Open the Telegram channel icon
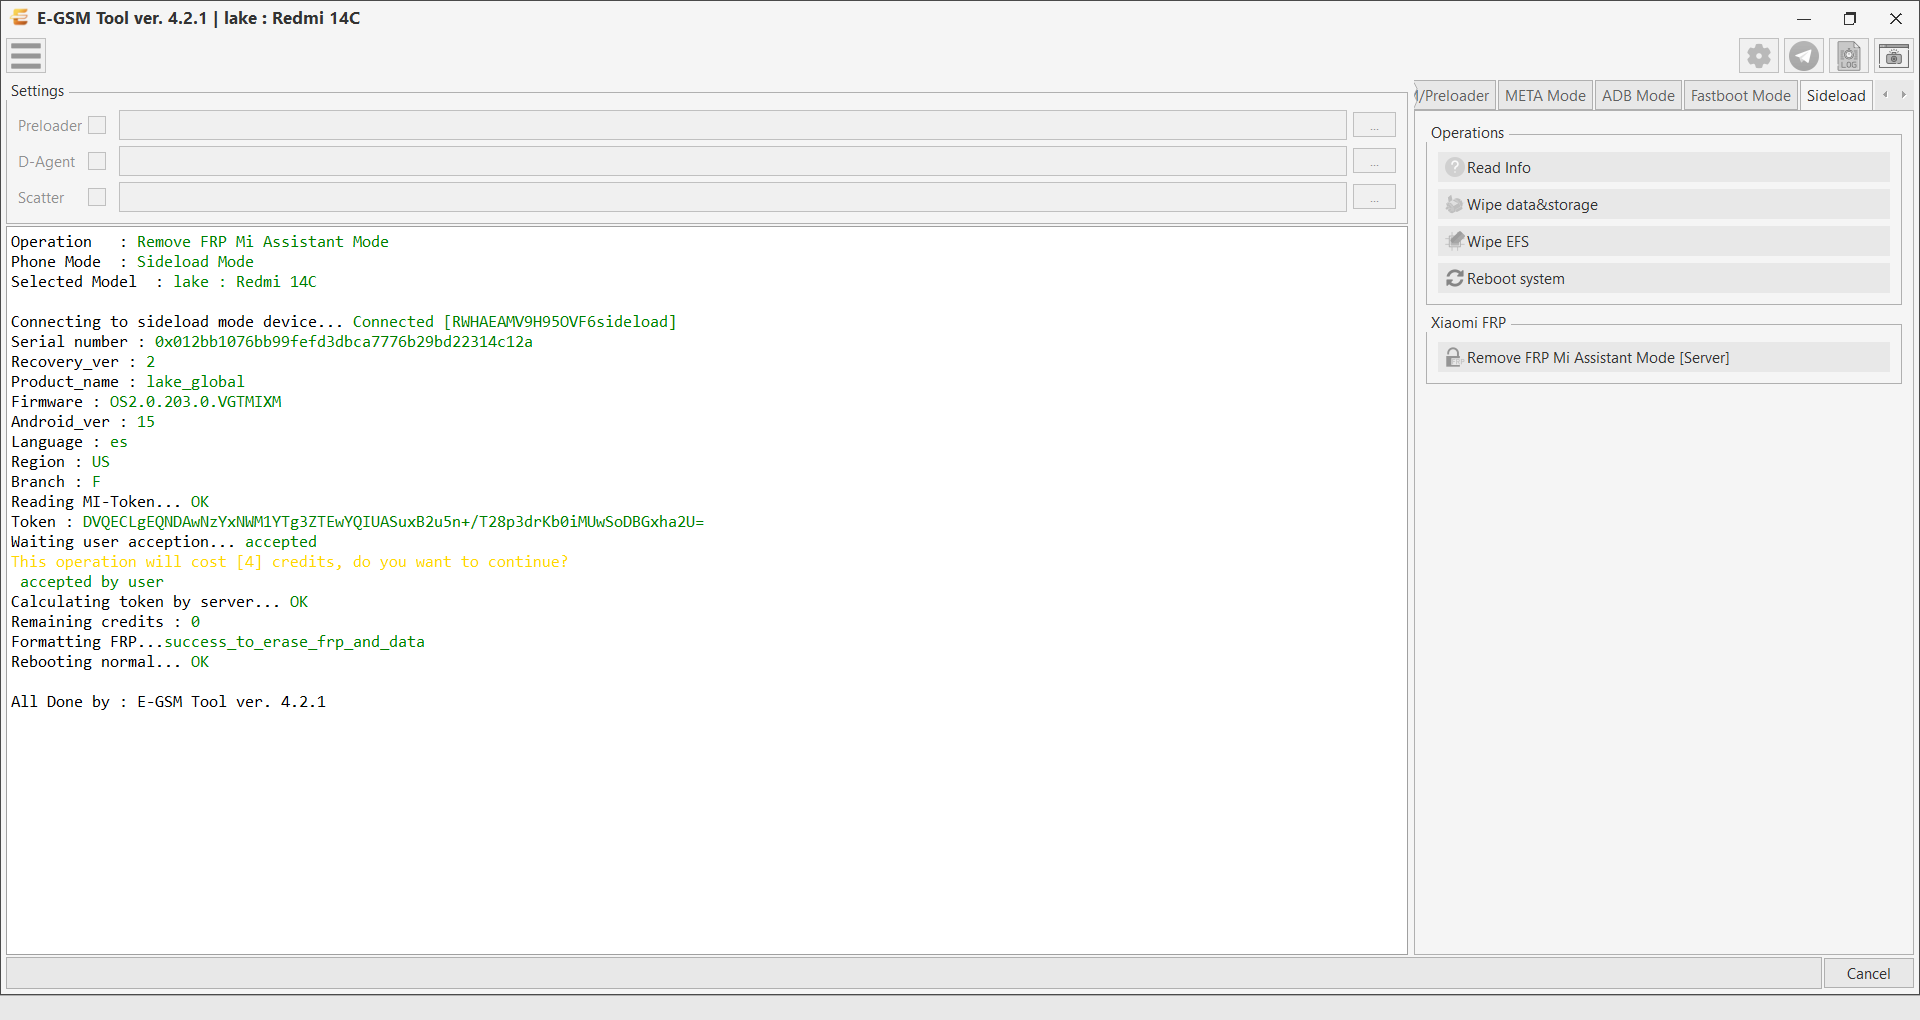Viewport: 1920px width, 1020px height. [1804, 56]
